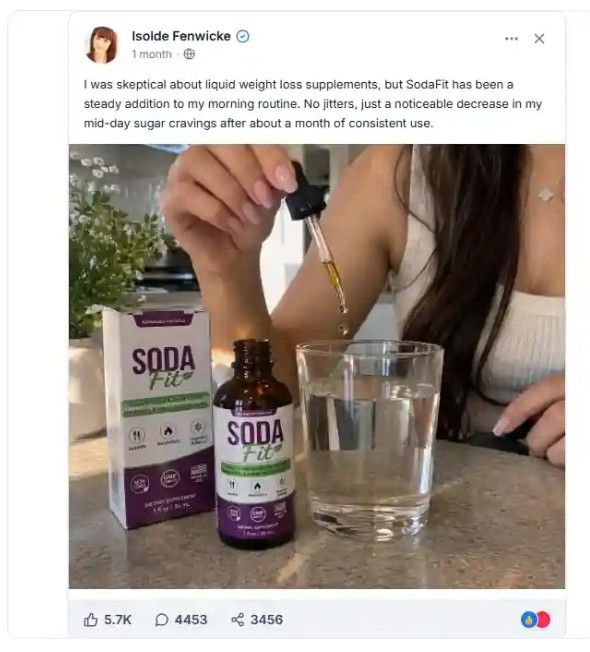View the 3456 shares count
This screenshot has width=590, height=652.
click(267, 620)
